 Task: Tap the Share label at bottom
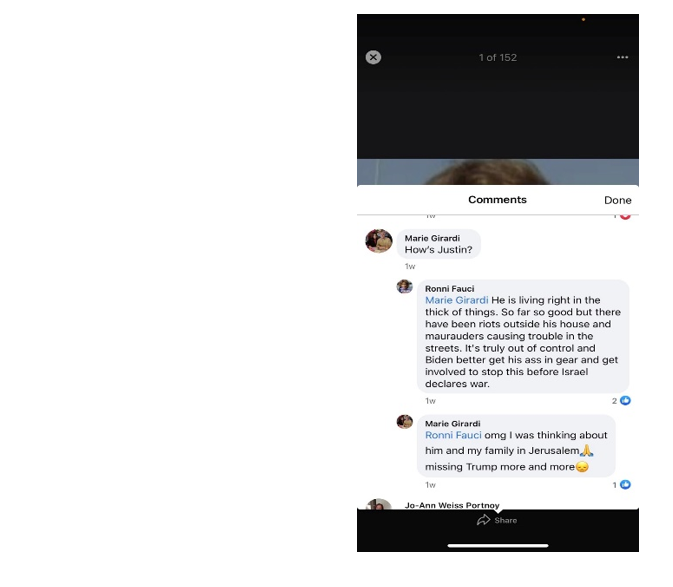tap(505, 520)
